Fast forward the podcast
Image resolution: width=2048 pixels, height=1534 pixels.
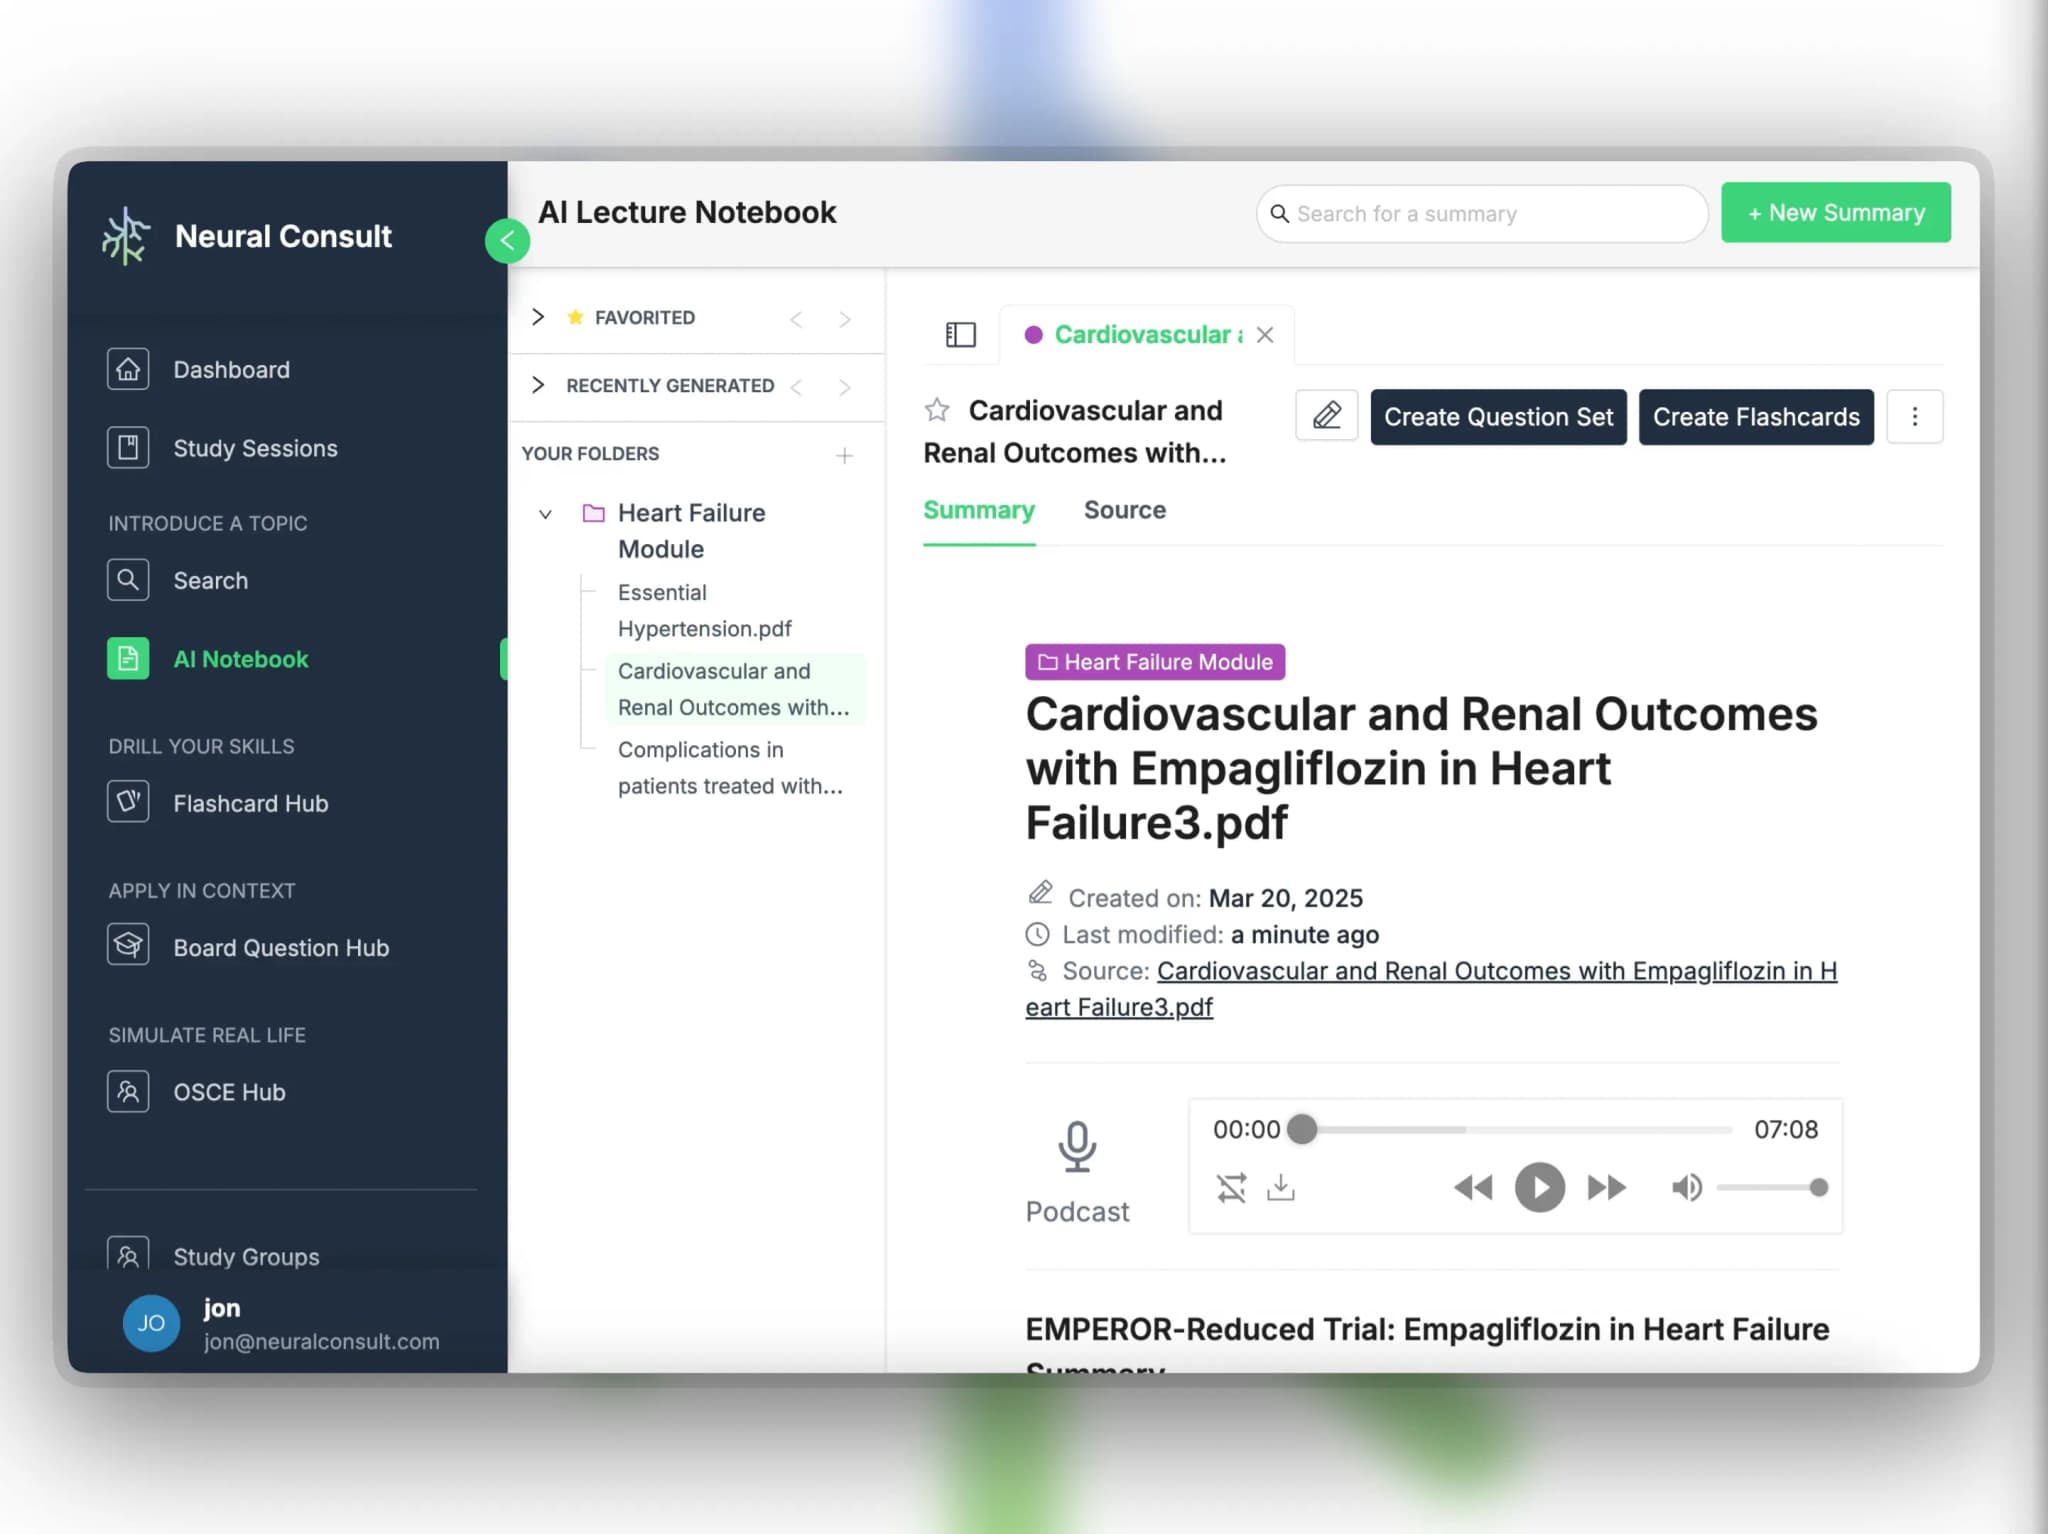1607,1188
